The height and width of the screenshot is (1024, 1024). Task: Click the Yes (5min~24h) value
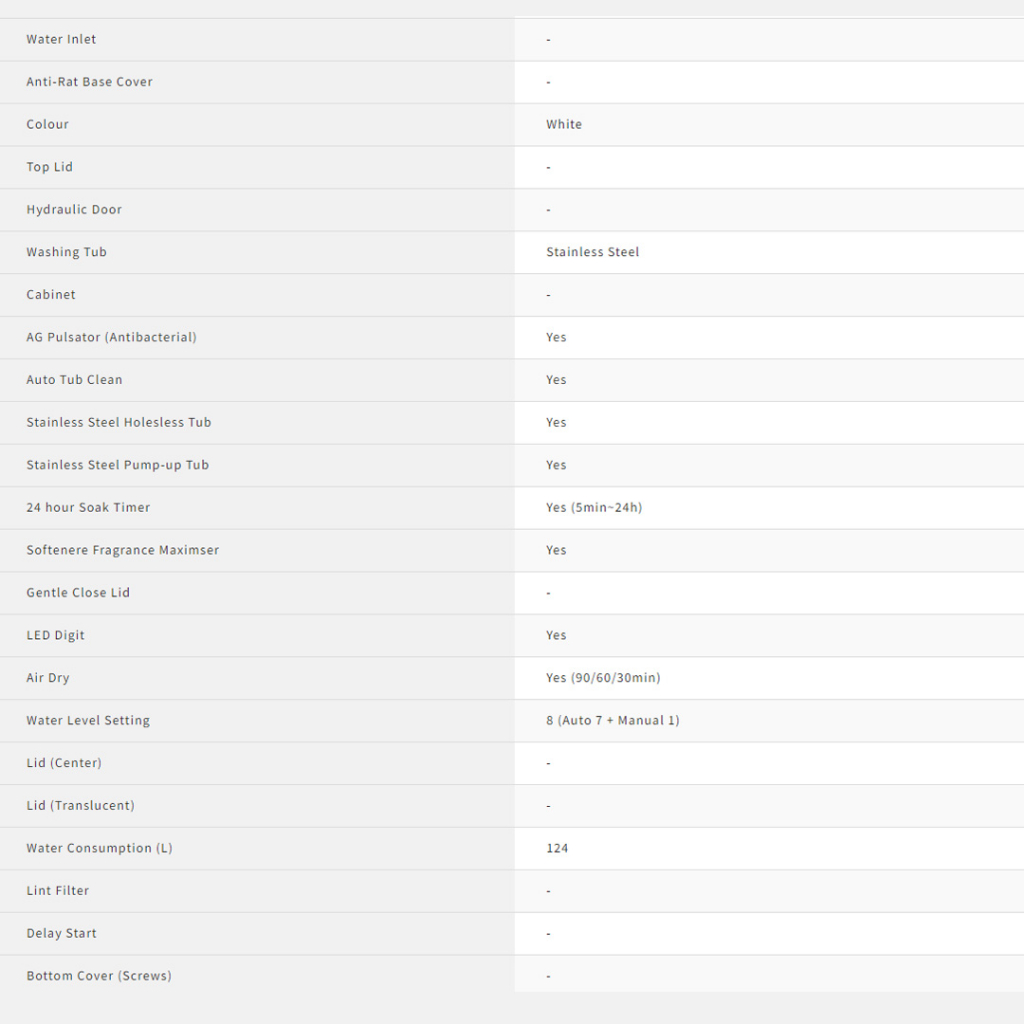(594, 507)
